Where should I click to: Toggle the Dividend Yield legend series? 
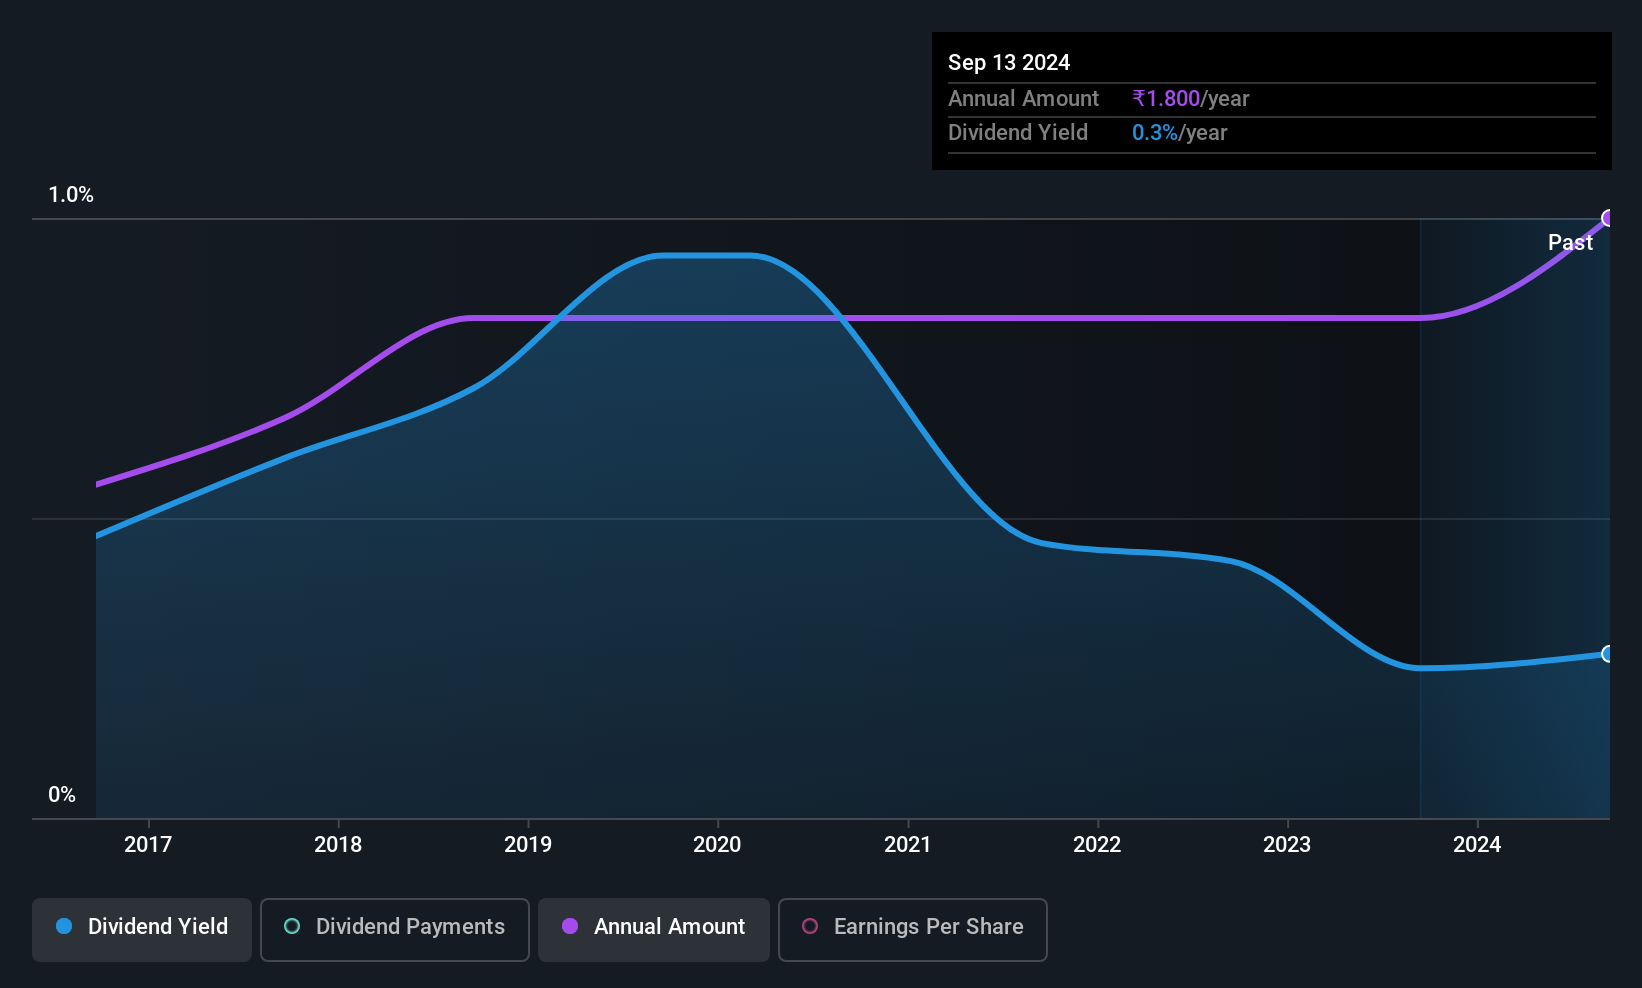pyautogui.click(x=142, y=929)
